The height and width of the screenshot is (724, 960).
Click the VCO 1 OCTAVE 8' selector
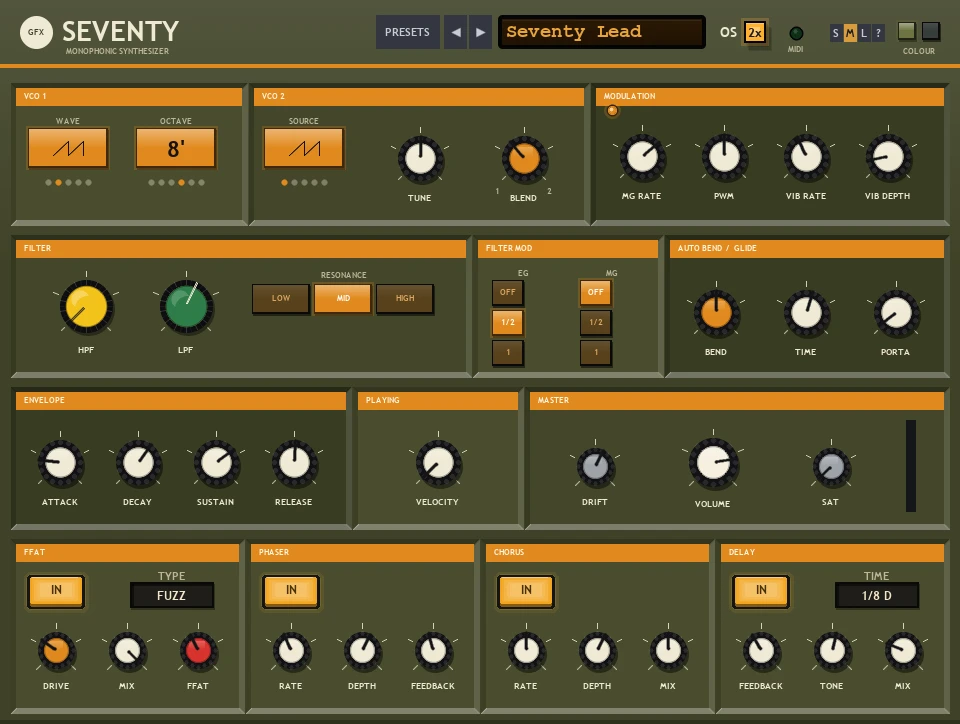pyautogui.click(x=176, y=147)
